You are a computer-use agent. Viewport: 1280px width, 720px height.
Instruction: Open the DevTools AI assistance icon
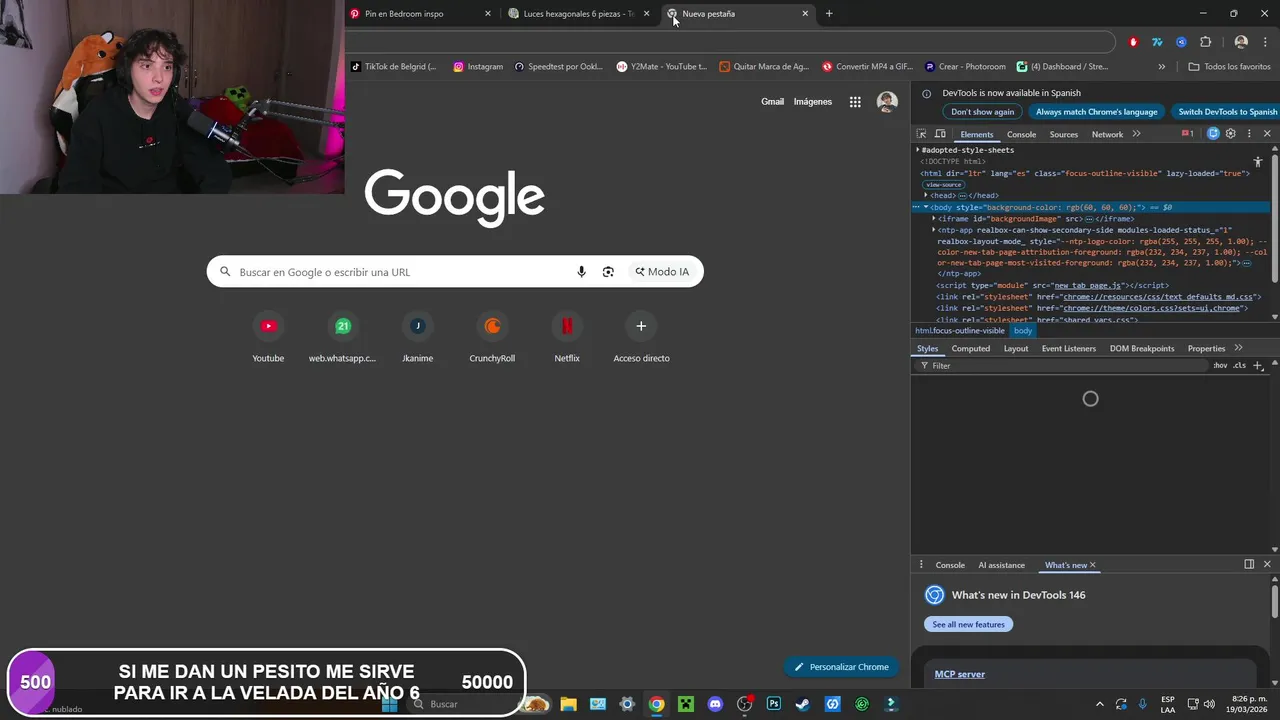(1213, 134)
